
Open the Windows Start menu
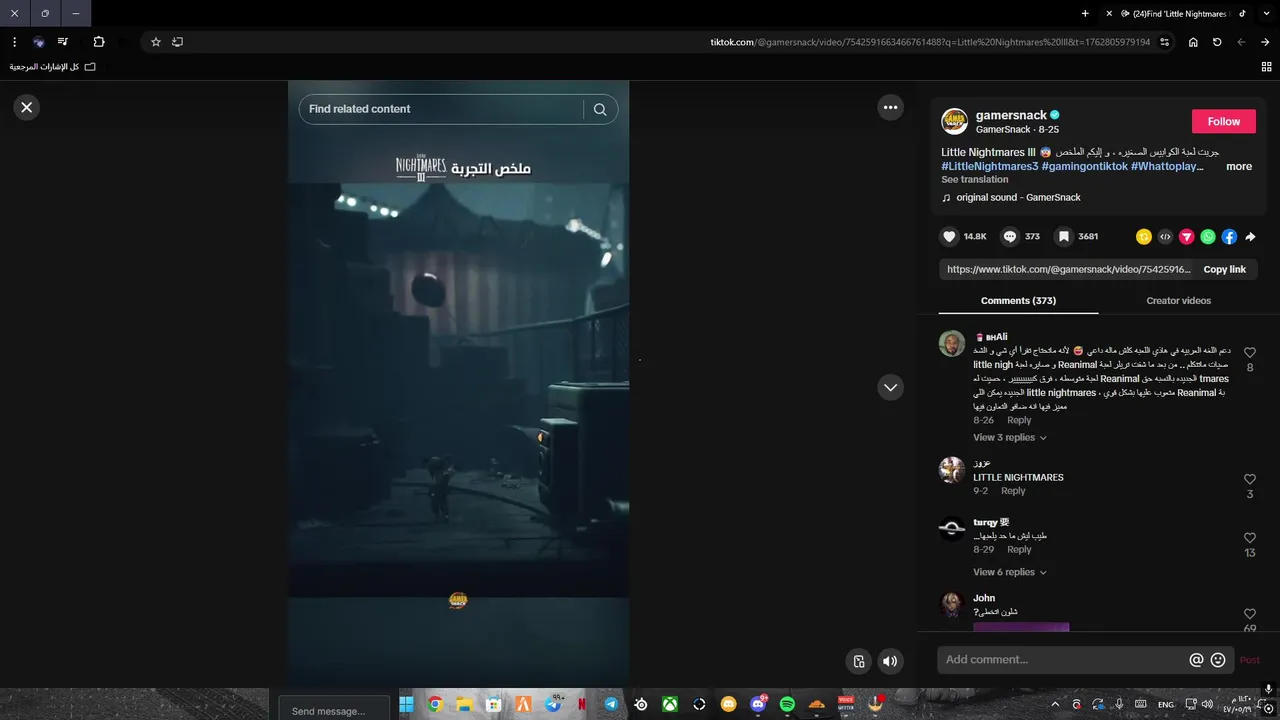pyautogui.click(x=406, y=705)
